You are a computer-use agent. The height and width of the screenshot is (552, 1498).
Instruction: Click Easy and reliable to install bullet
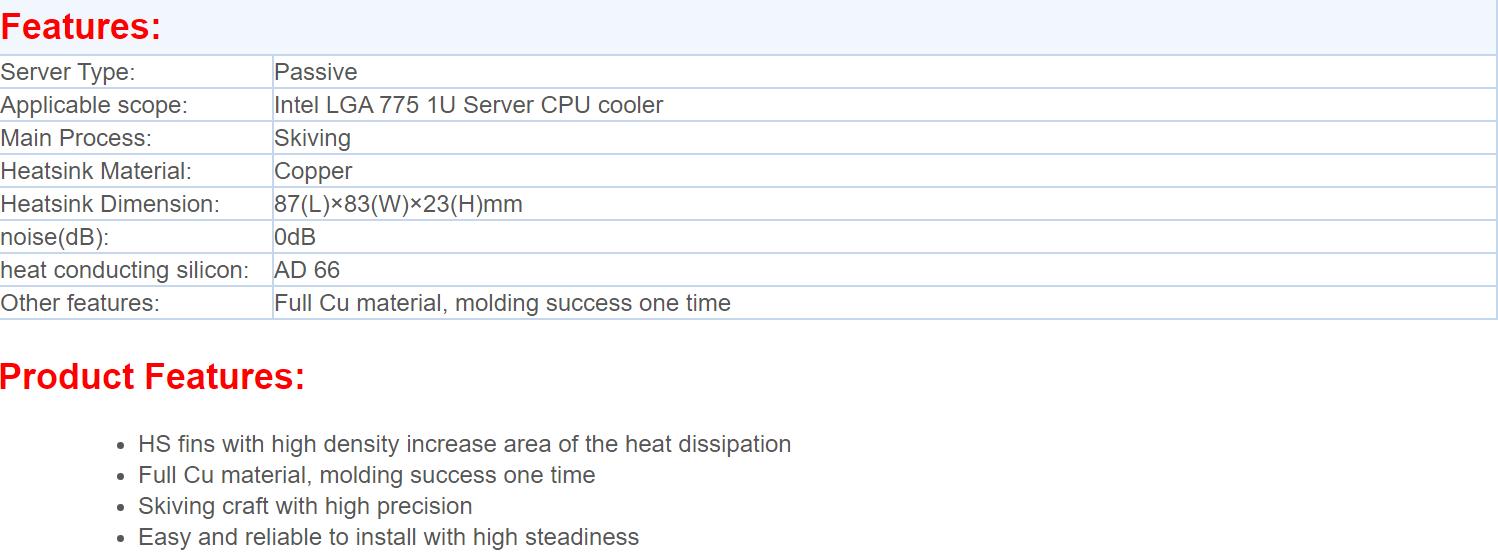tap(389, 537)
